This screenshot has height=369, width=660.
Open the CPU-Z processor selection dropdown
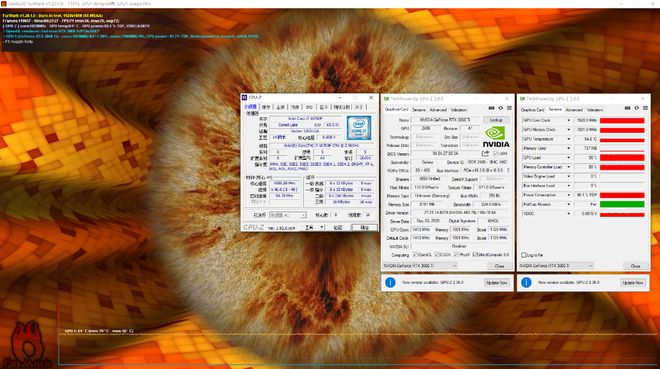coord(287,215)
